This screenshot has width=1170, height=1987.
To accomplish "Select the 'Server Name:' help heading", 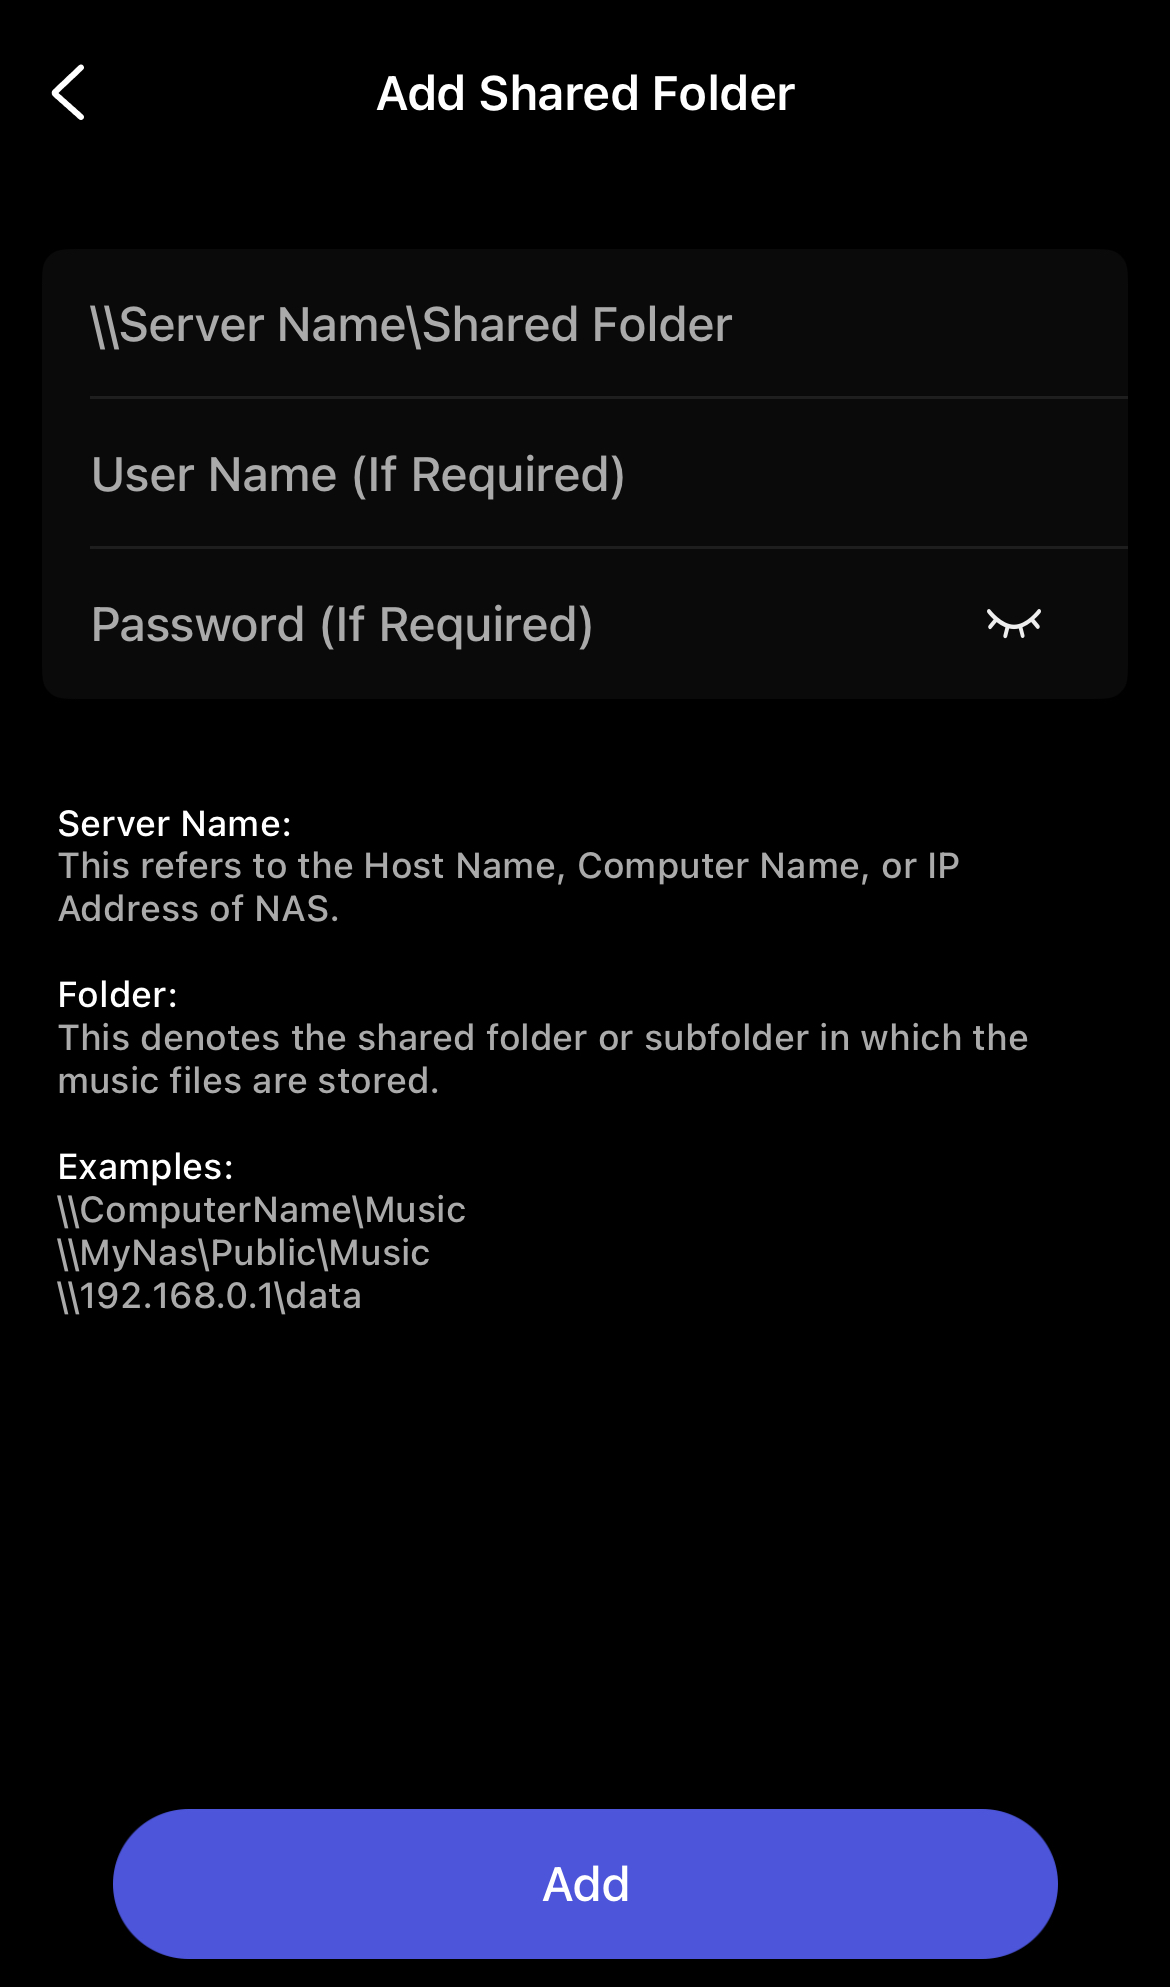I will [175, 823].
